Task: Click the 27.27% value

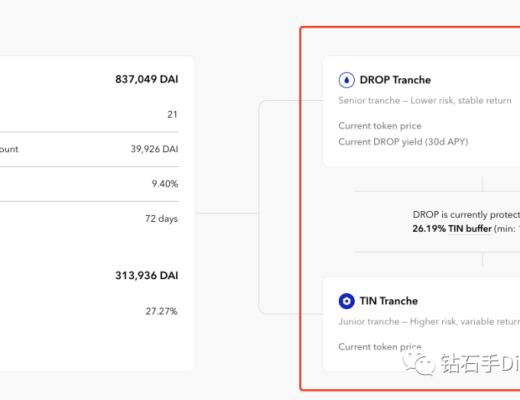Action: pyautogui.click(x=161, y=311)
